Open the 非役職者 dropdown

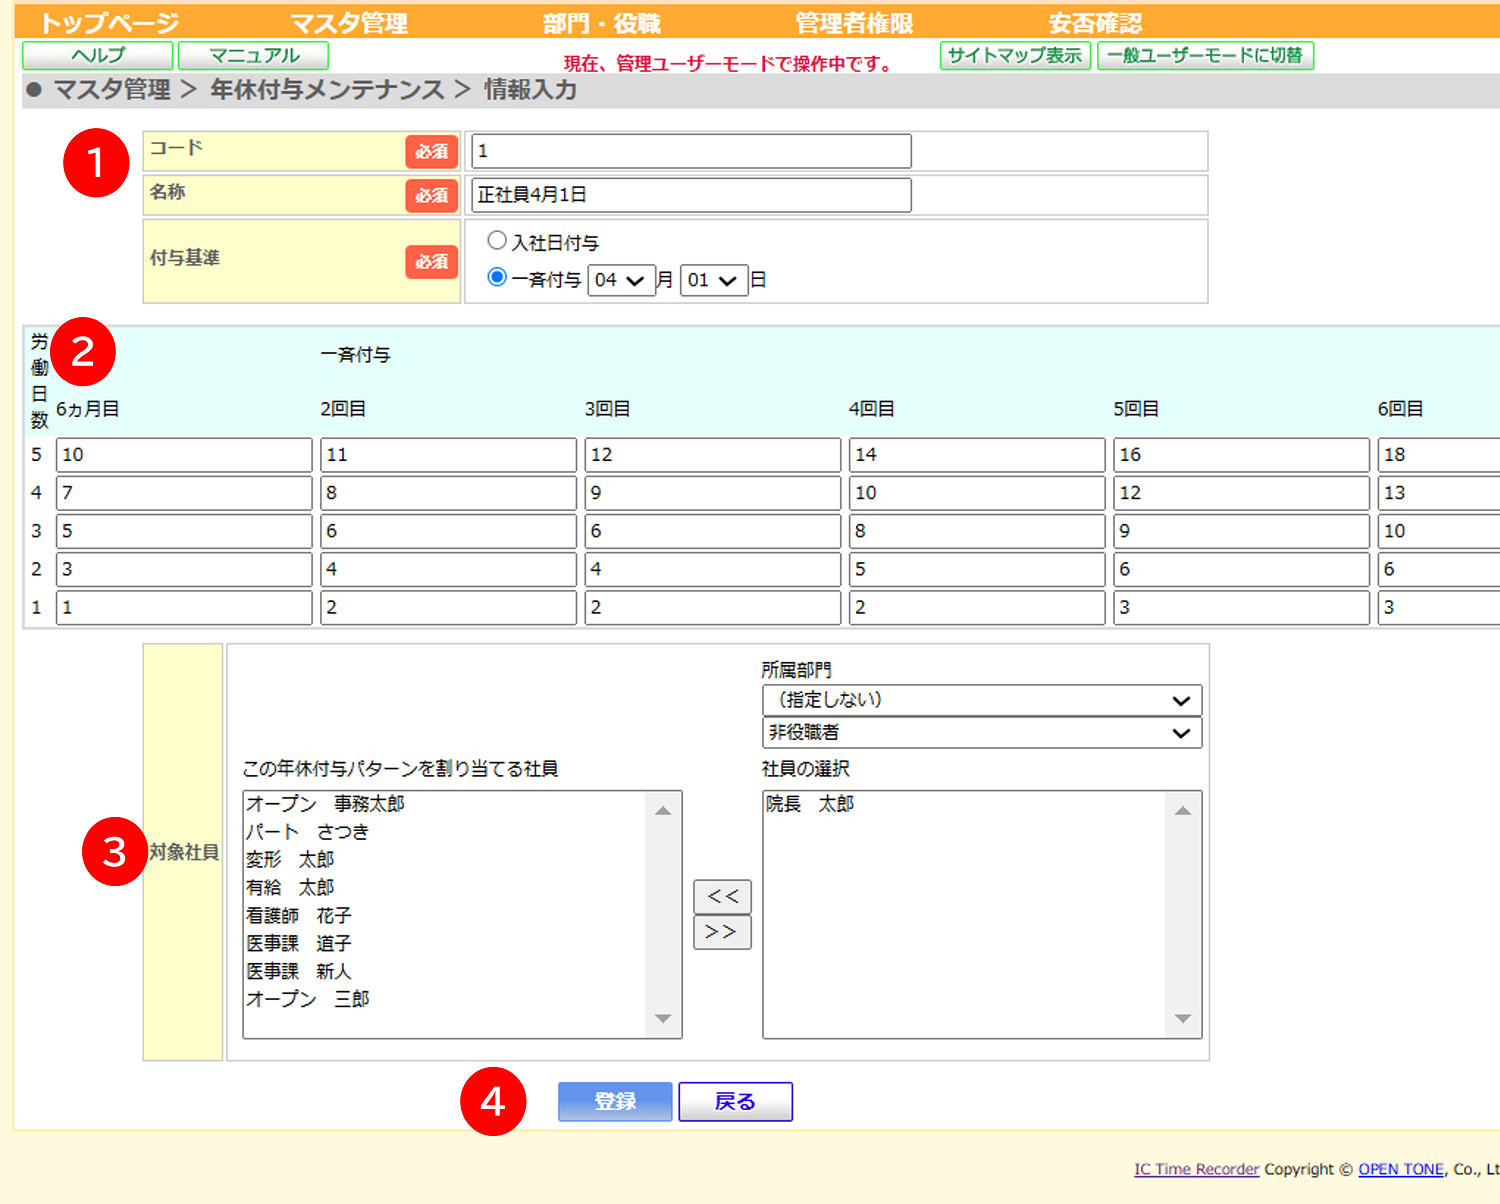point(982,732)
